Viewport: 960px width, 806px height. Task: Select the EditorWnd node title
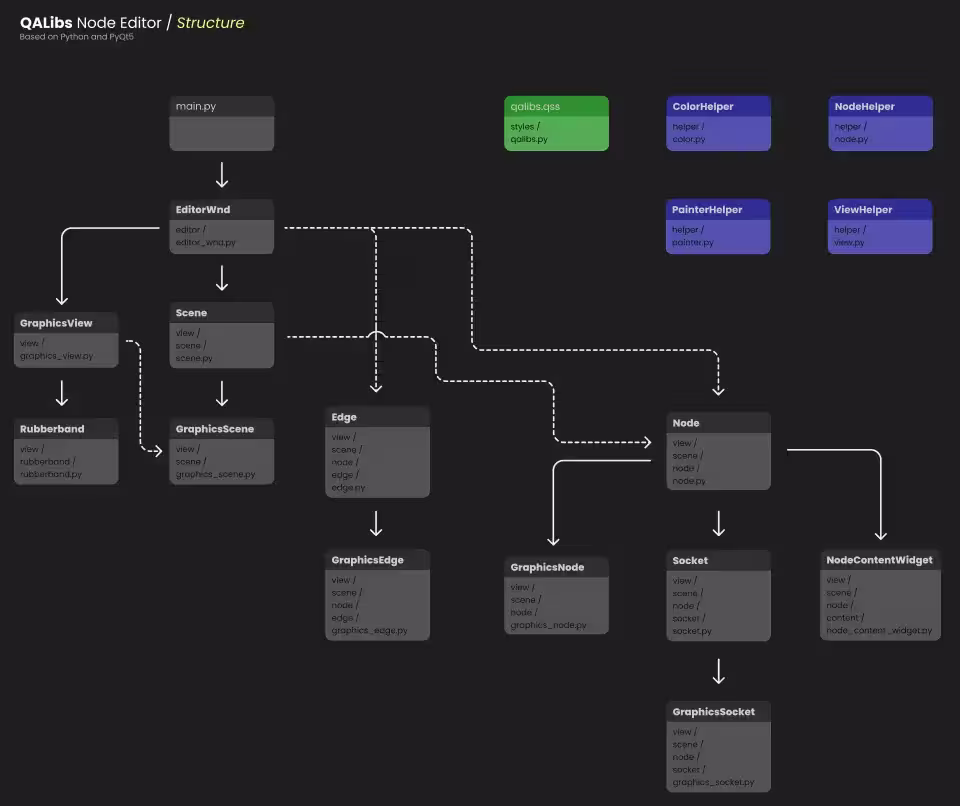pyautogui.click(x=203, y=209)
